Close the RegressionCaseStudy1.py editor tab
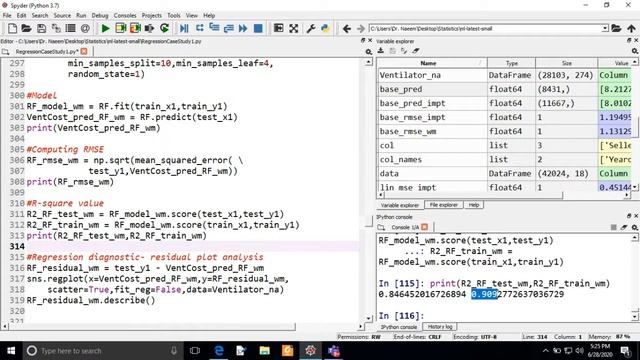The width and height of the screenshot is (640, 360). (84, 51)
